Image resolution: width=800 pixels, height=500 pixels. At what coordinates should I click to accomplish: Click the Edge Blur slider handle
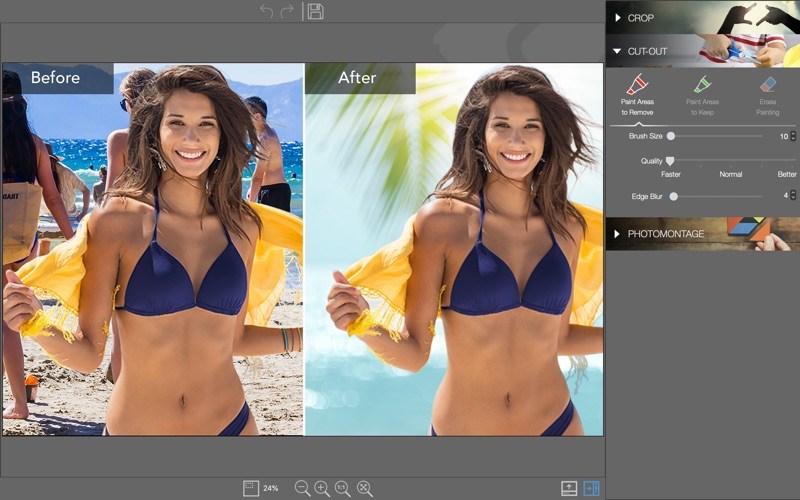point(673,196)
